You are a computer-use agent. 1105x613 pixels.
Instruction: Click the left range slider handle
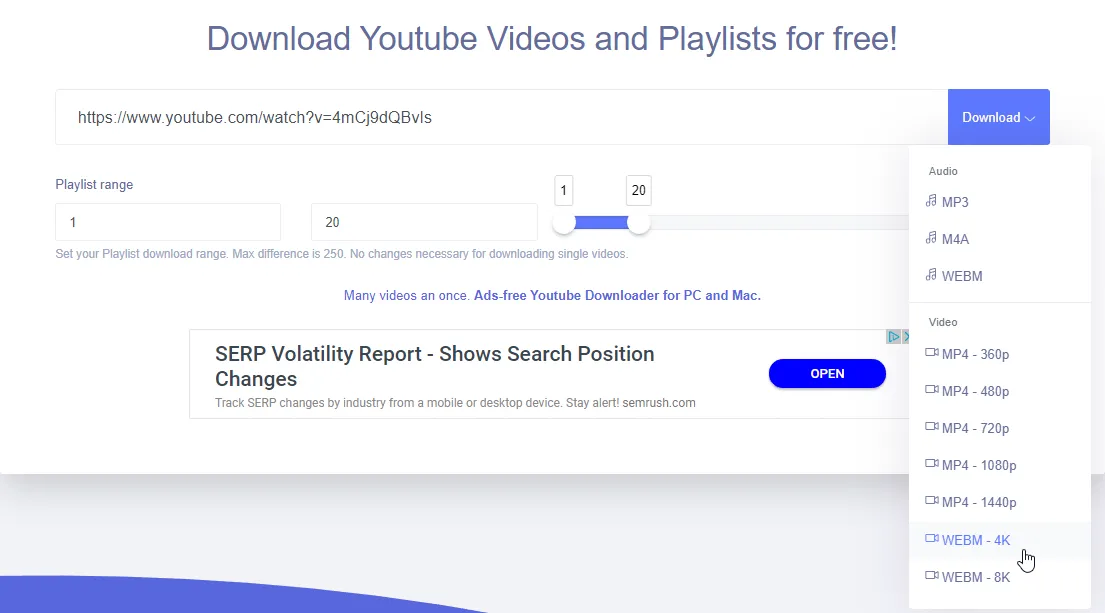click(564, 223)
